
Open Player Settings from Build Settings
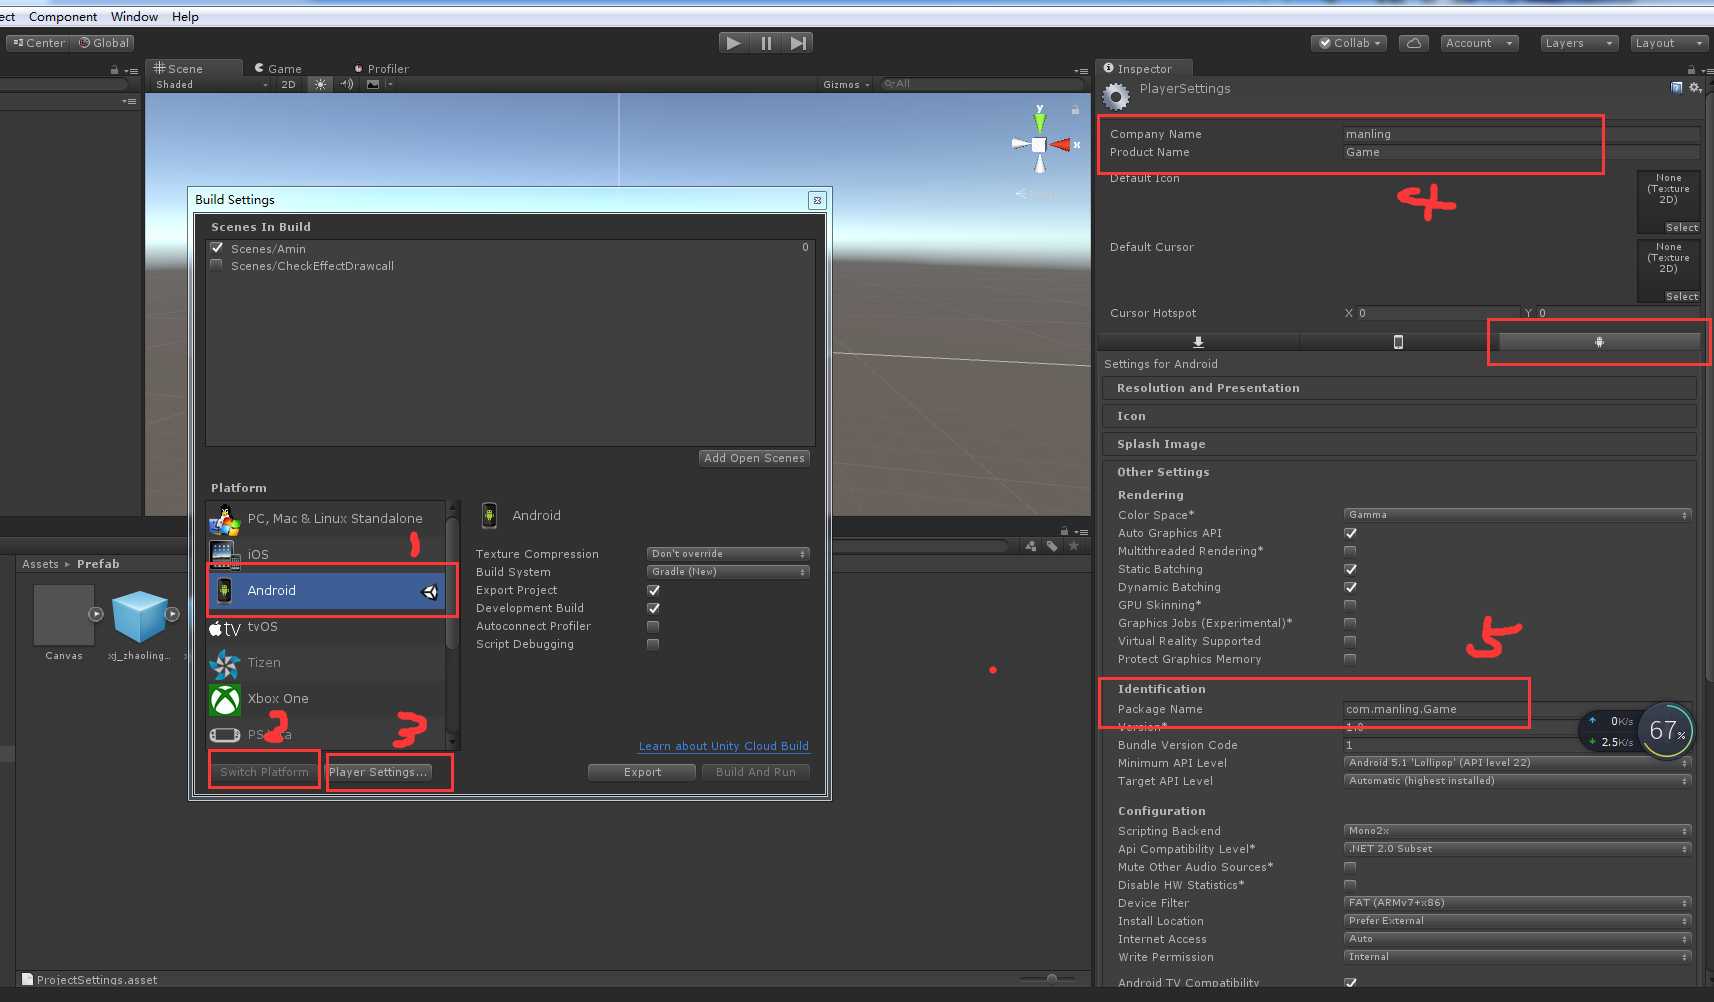coord(379,772)
